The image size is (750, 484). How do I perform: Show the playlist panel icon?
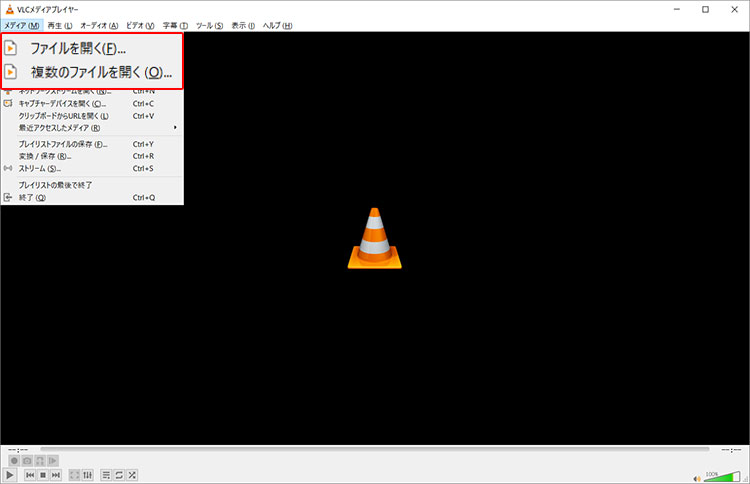[x=107, y=474]
